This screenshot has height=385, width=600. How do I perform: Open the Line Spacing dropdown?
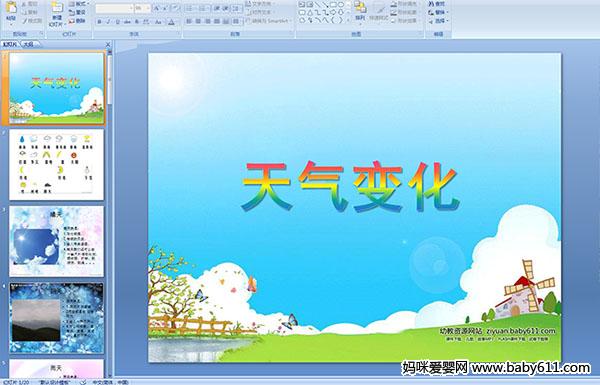tap(237, 8)
